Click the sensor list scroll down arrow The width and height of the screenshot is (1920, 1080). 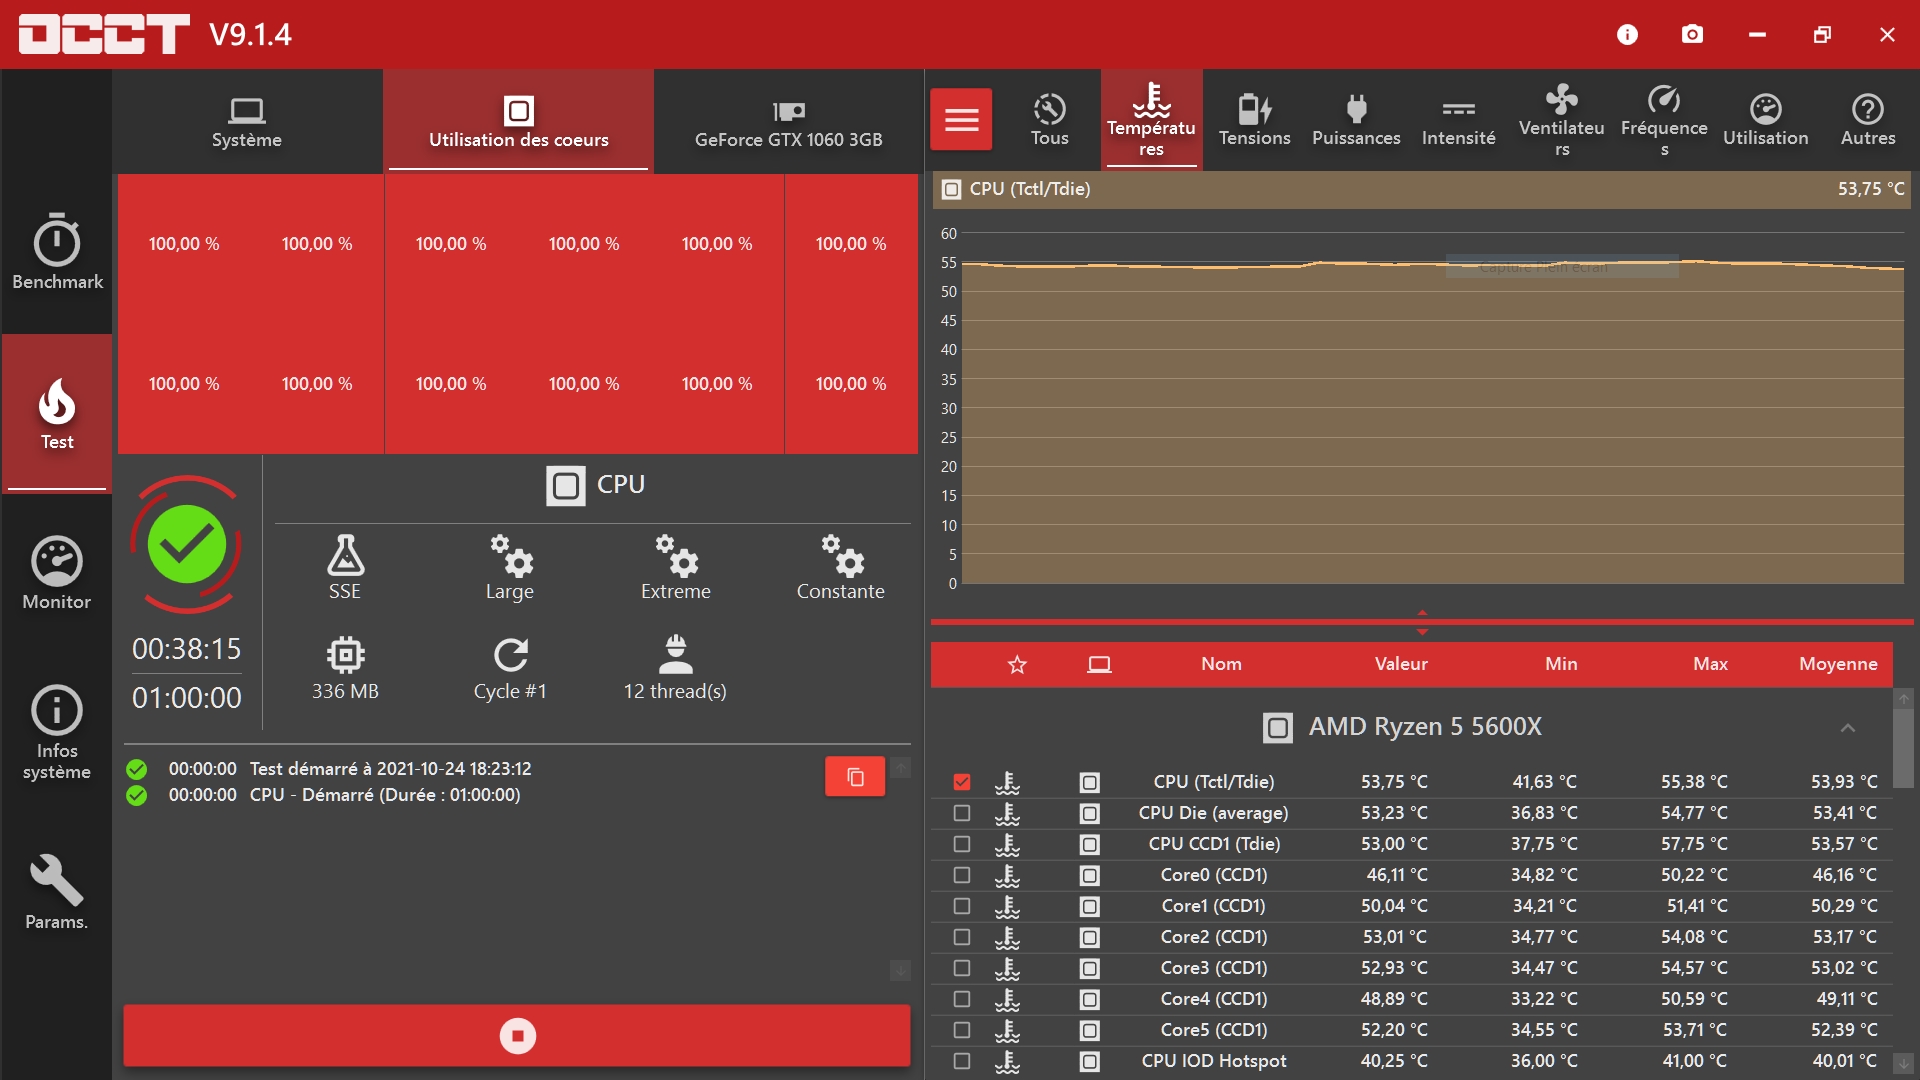point(1904,1064)
